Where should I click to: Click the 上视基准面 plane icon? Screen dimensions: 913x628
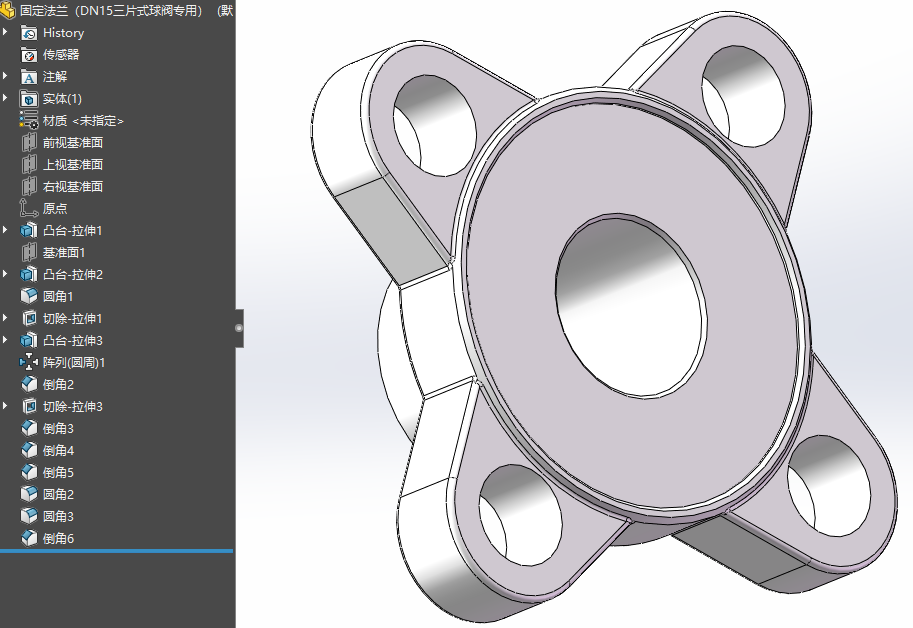click(x=29, y=165)
